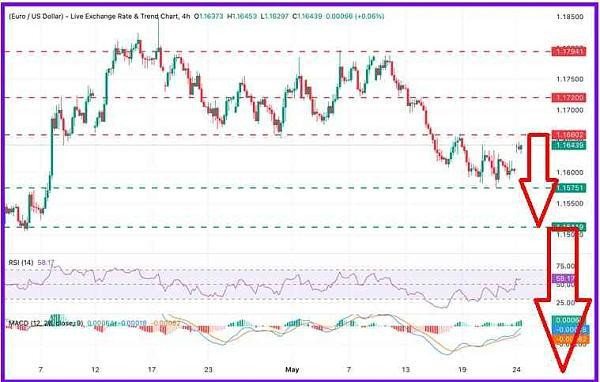
Task: Click the change value 0.00066 (+0.06%)
Action: click(355, 16)
